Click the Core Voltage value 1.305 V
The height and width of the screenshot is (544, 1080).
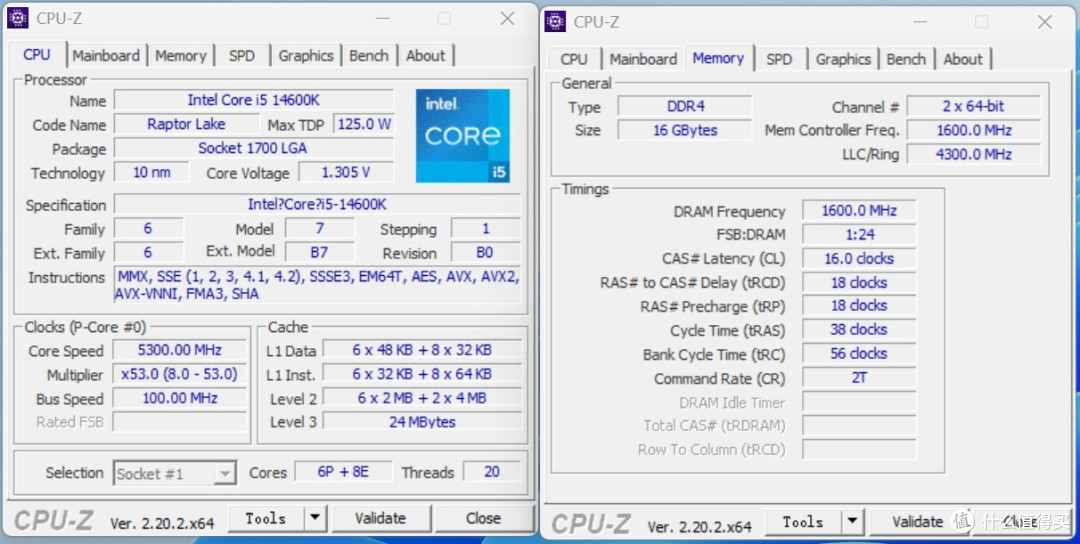(x=346, y=172)
